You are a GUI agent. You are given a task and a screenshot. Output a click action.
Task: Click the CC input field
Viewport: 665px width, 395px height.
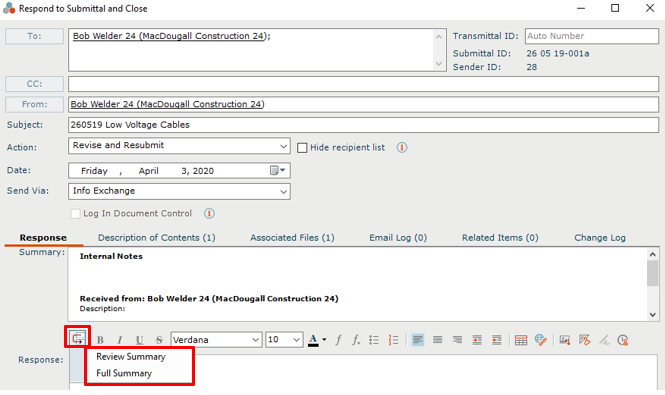pyautogui.click(x=363, y=84)
